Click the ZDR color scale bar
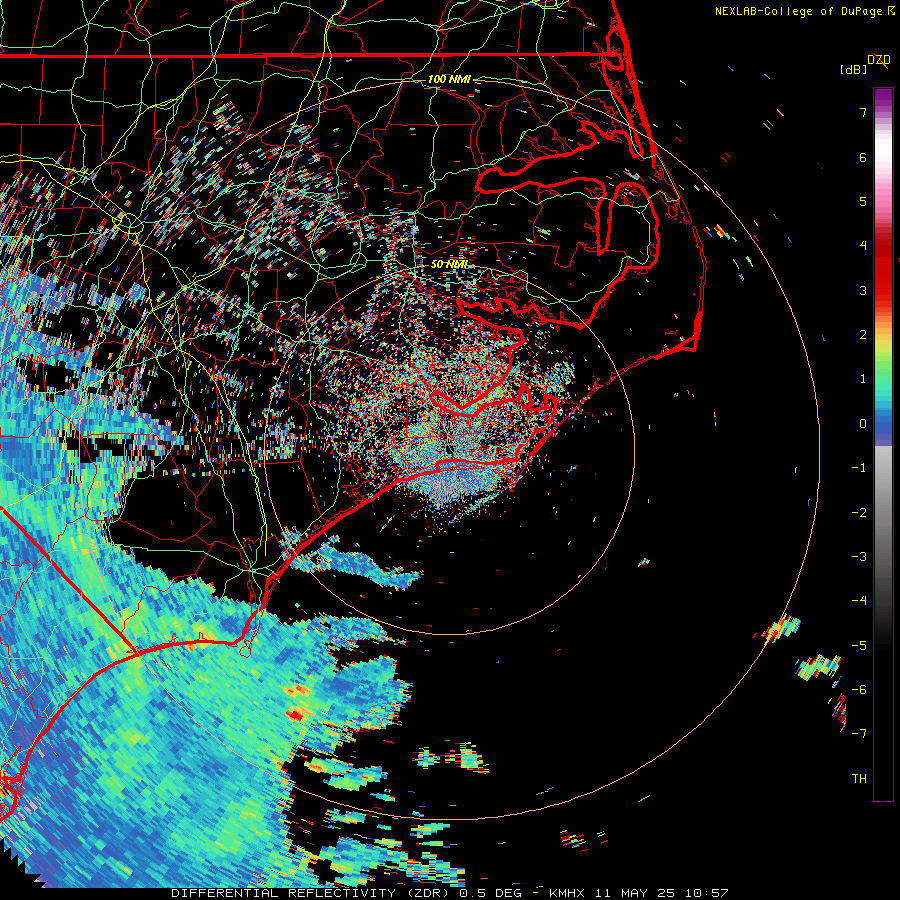This screenshot has width=900, height=900. coord(883,444)
